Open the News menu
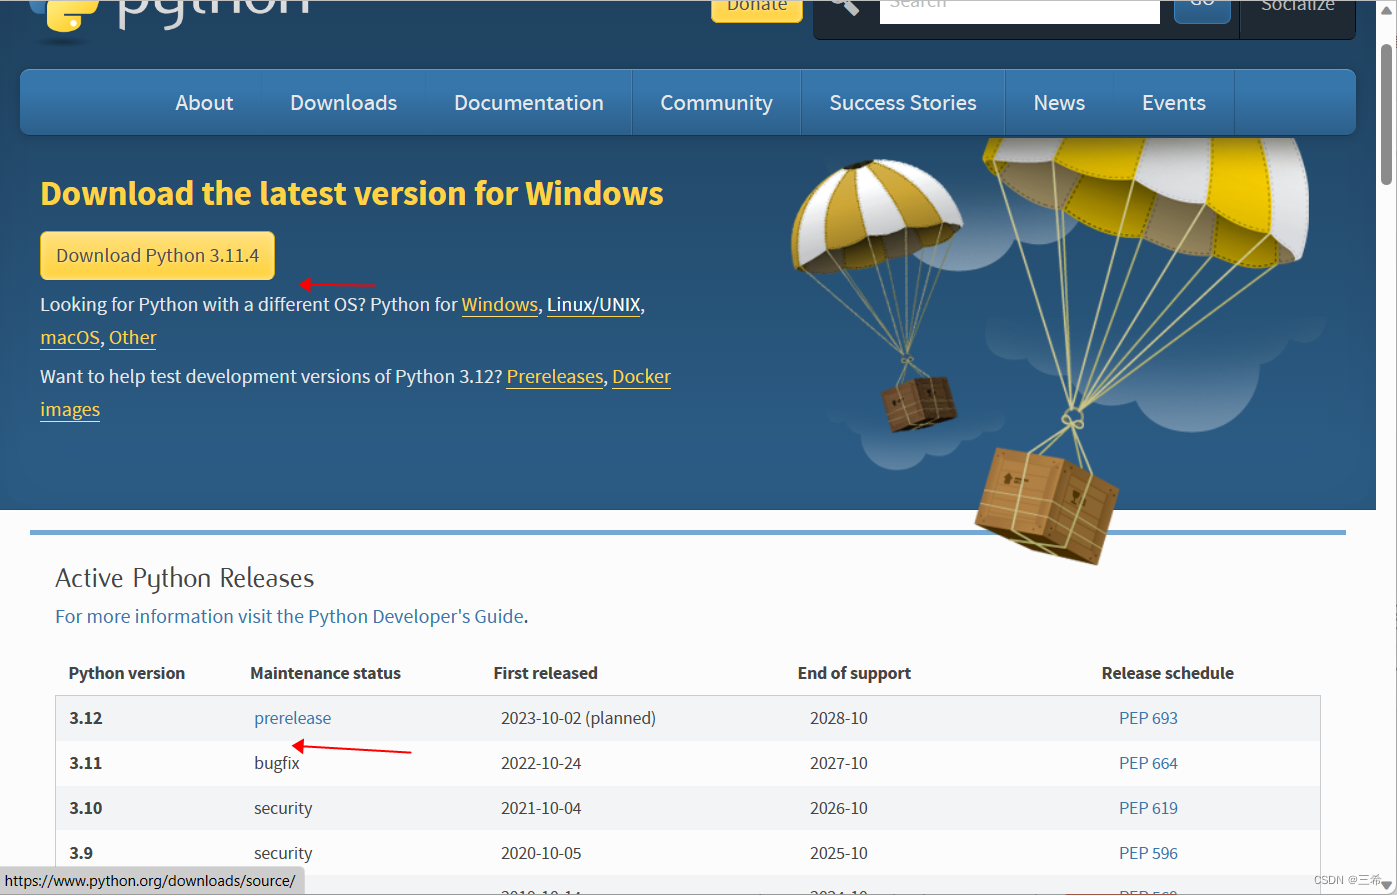Image resolution: width=1397 pixels, height=895 pixels. [1059, 102]
